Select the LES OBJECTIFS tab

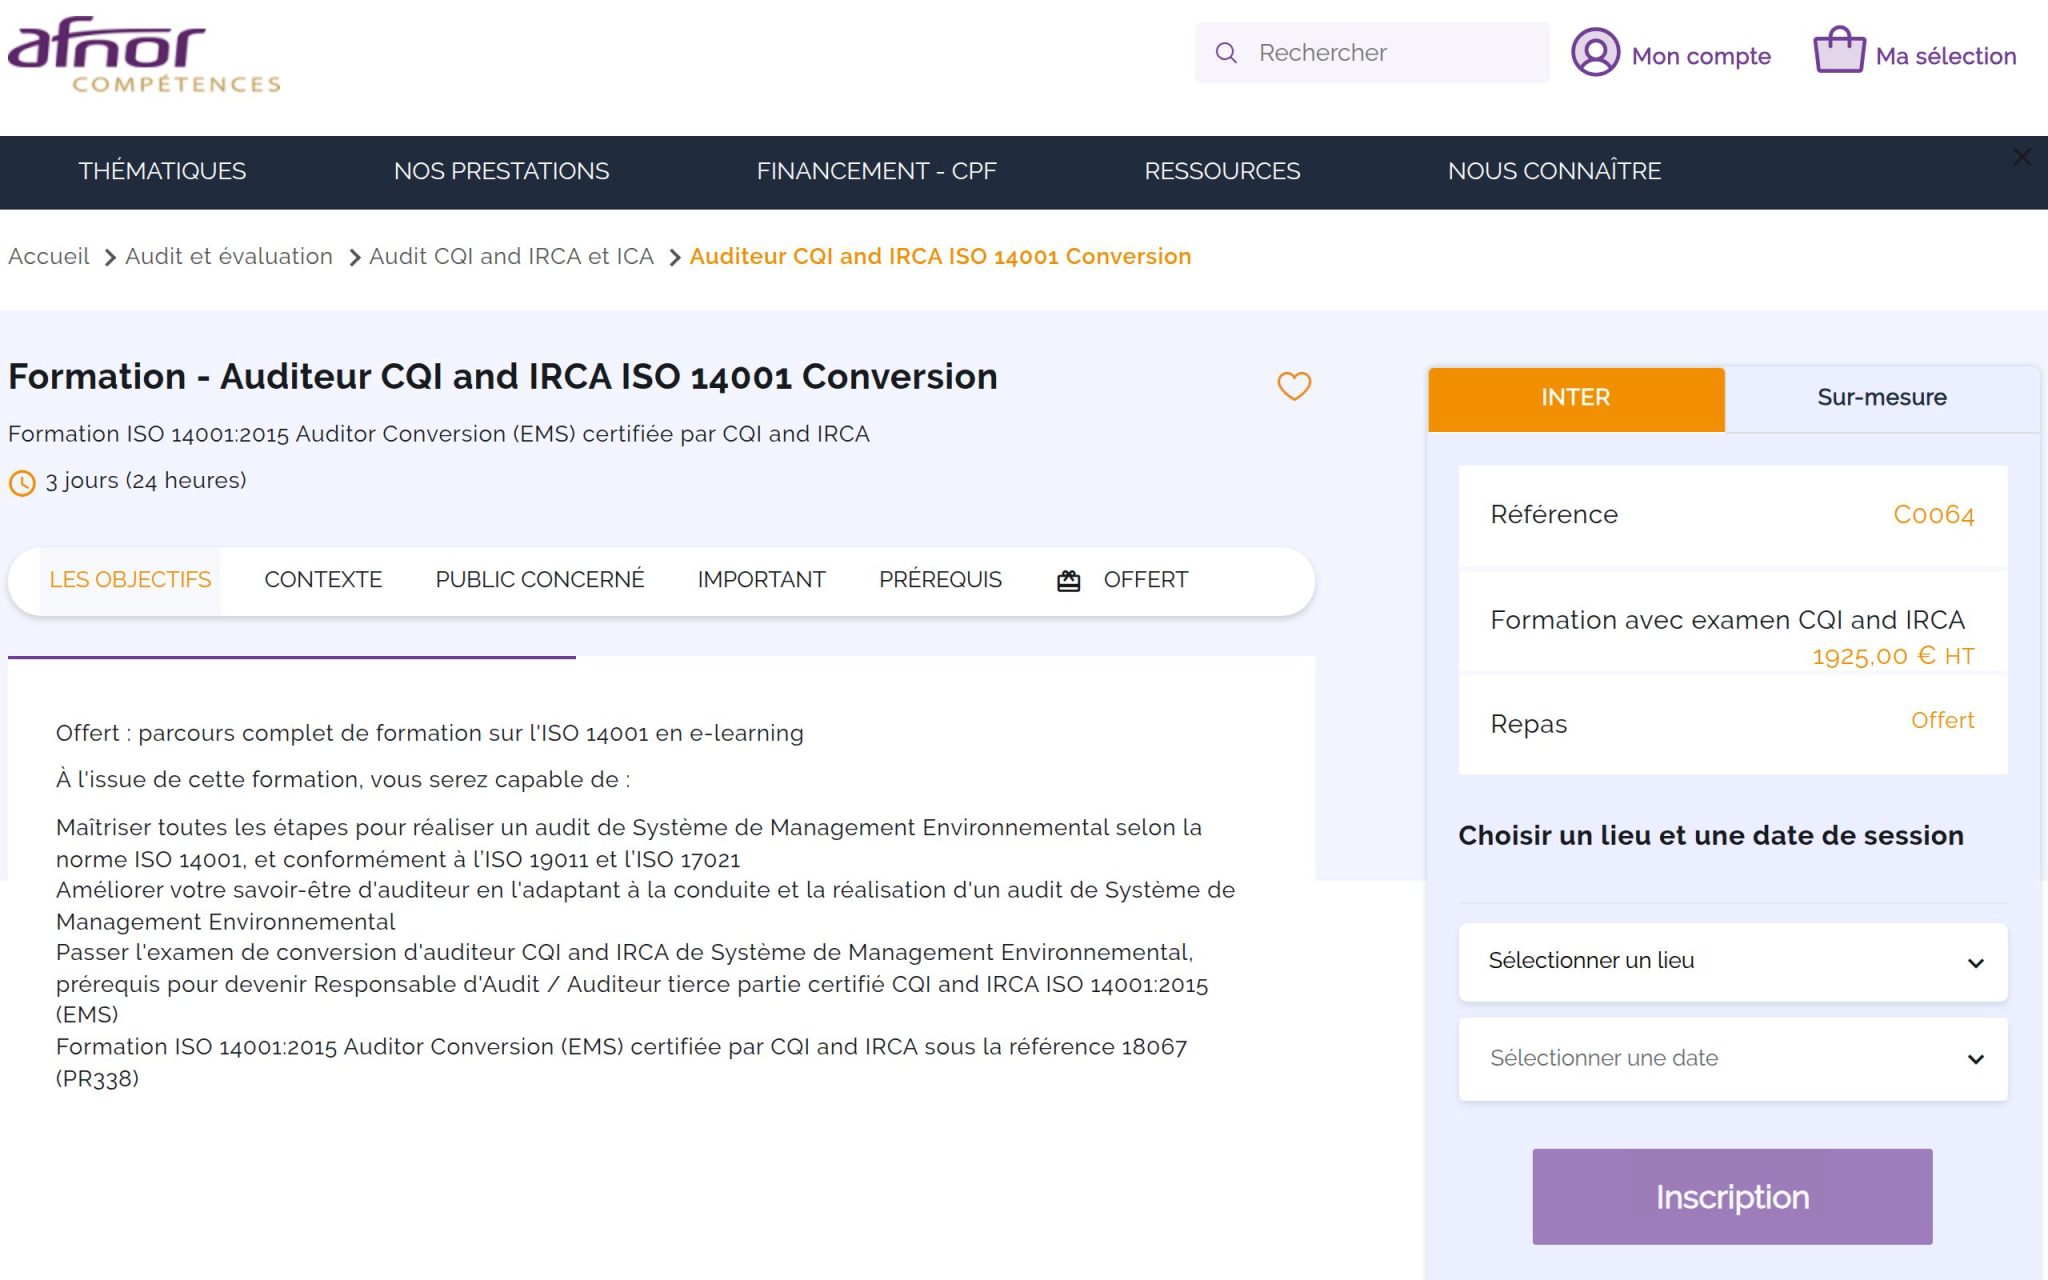coord(130,580)
